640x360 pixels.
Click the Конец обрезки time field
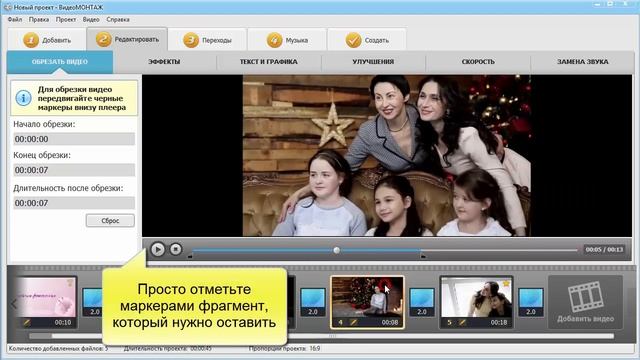click(74, 170)
